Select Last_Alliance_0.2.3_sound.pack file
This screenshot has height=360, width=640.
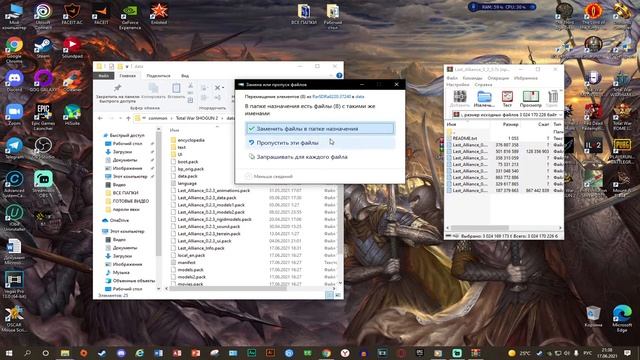tap(209, 227)
